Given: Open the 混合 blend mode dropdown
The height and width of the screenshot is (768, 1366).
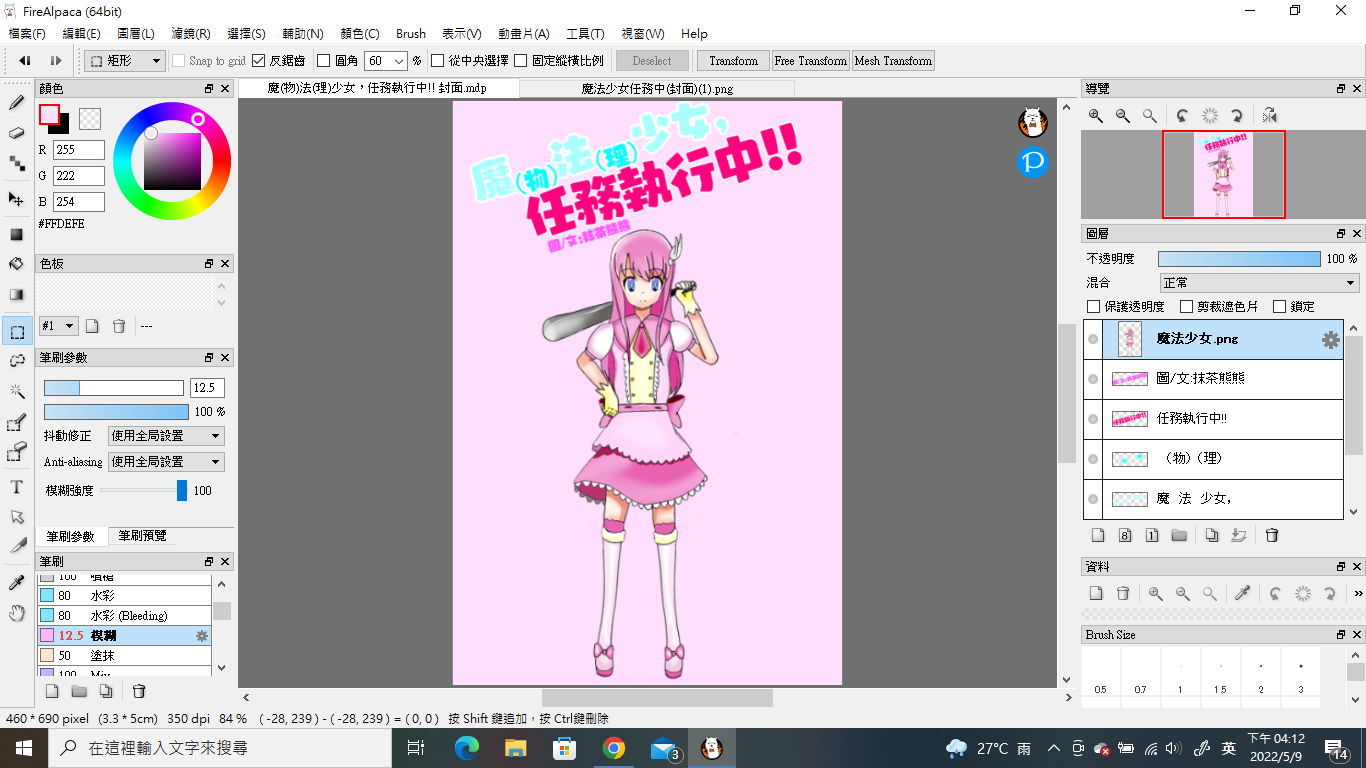Looking at the screenshot, I should [x=1258, y=283].
